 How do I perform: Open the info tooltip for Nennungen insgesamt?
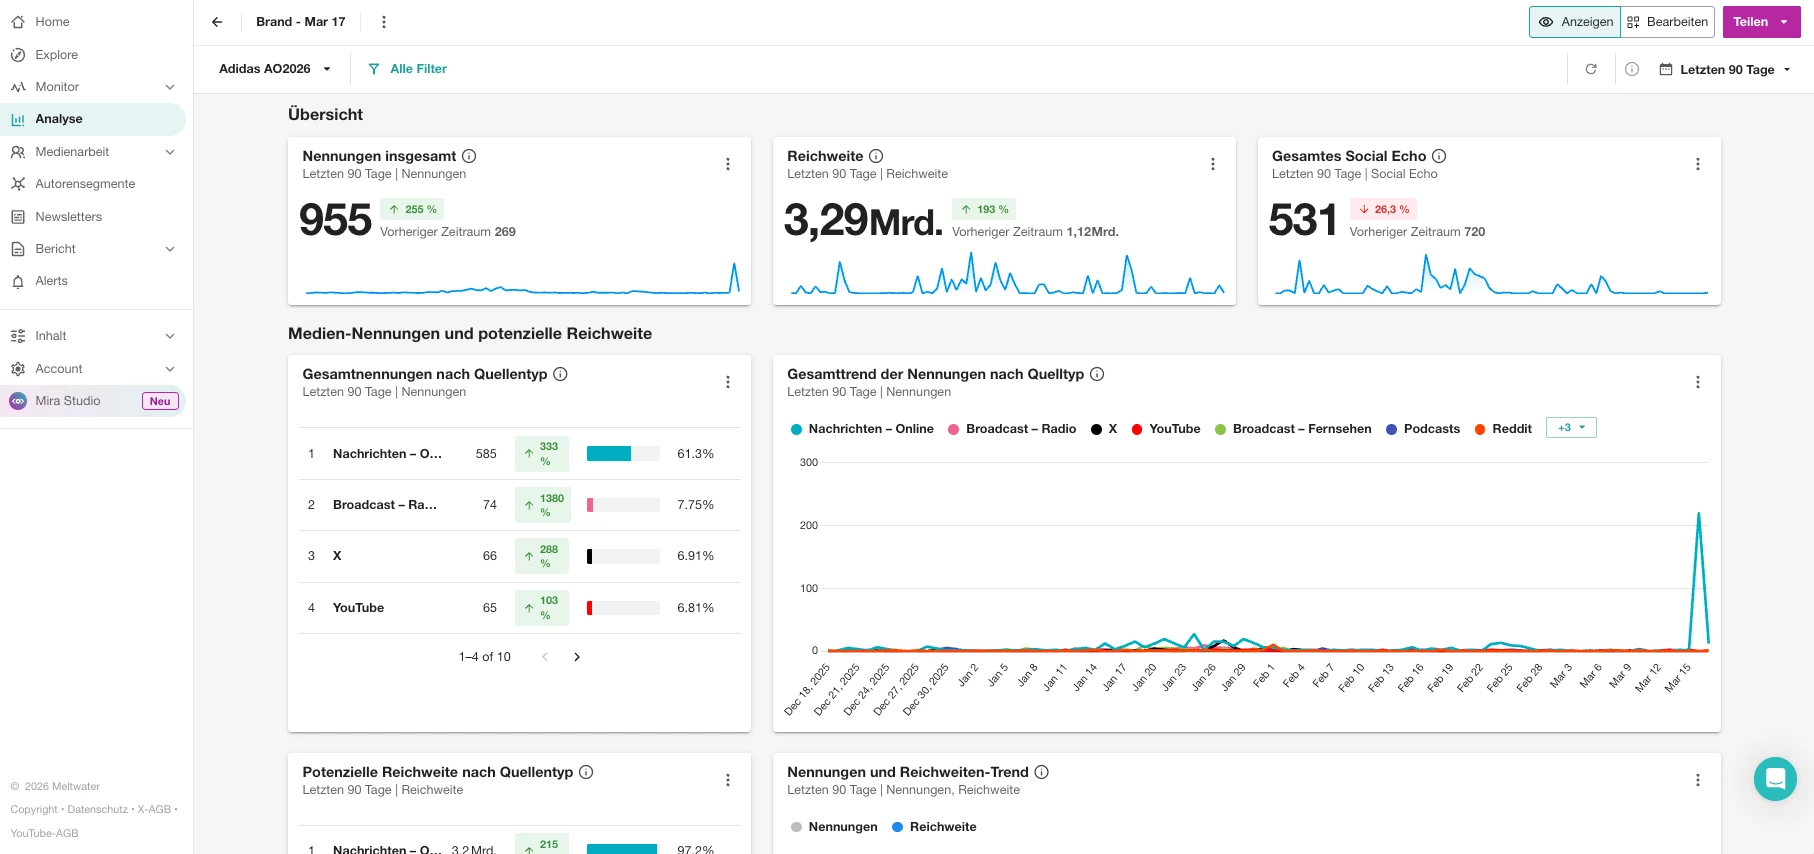tap(469, 156)
